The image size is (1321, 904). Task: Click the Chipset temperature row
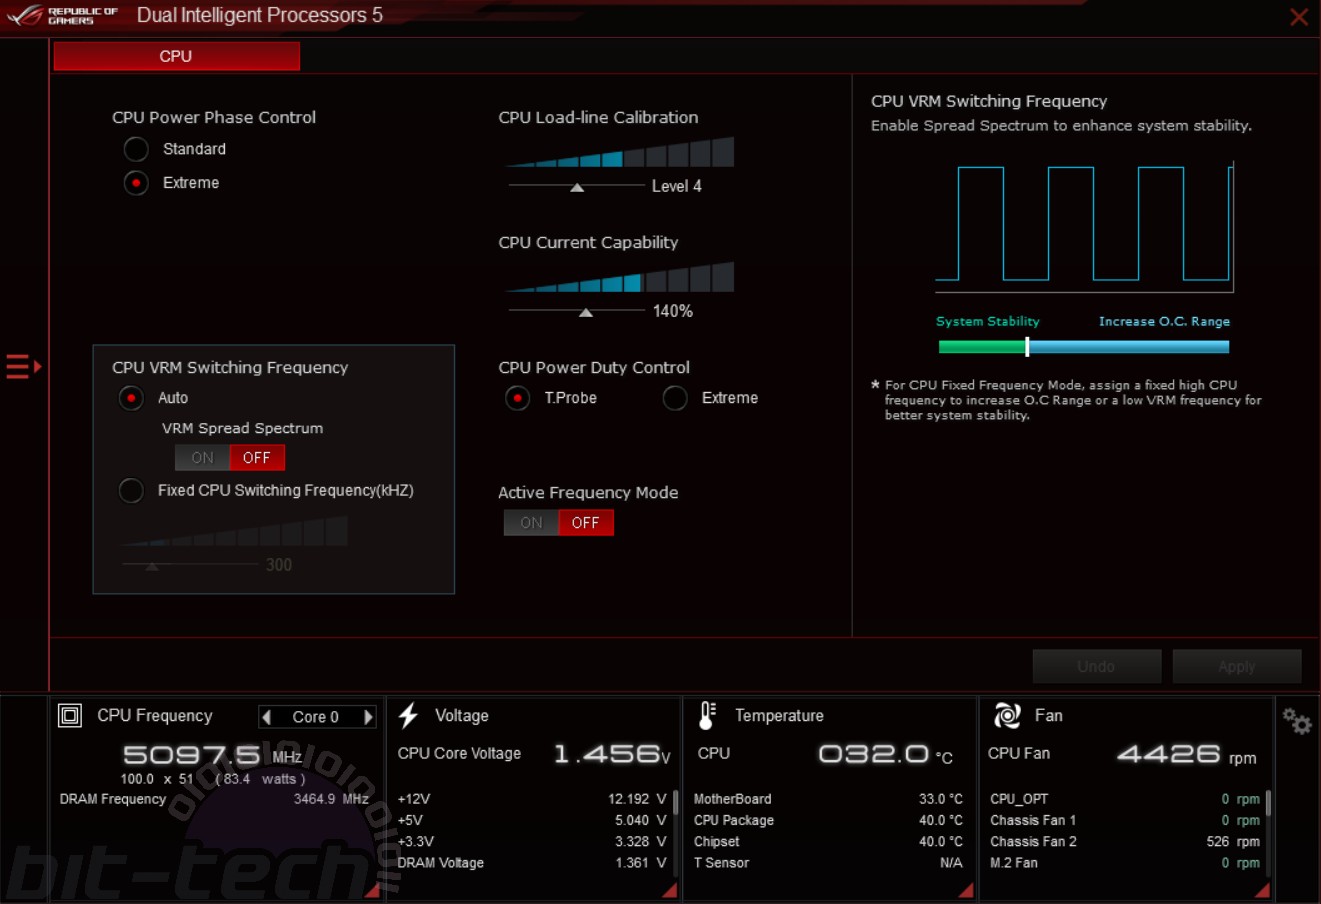(828, 841)
